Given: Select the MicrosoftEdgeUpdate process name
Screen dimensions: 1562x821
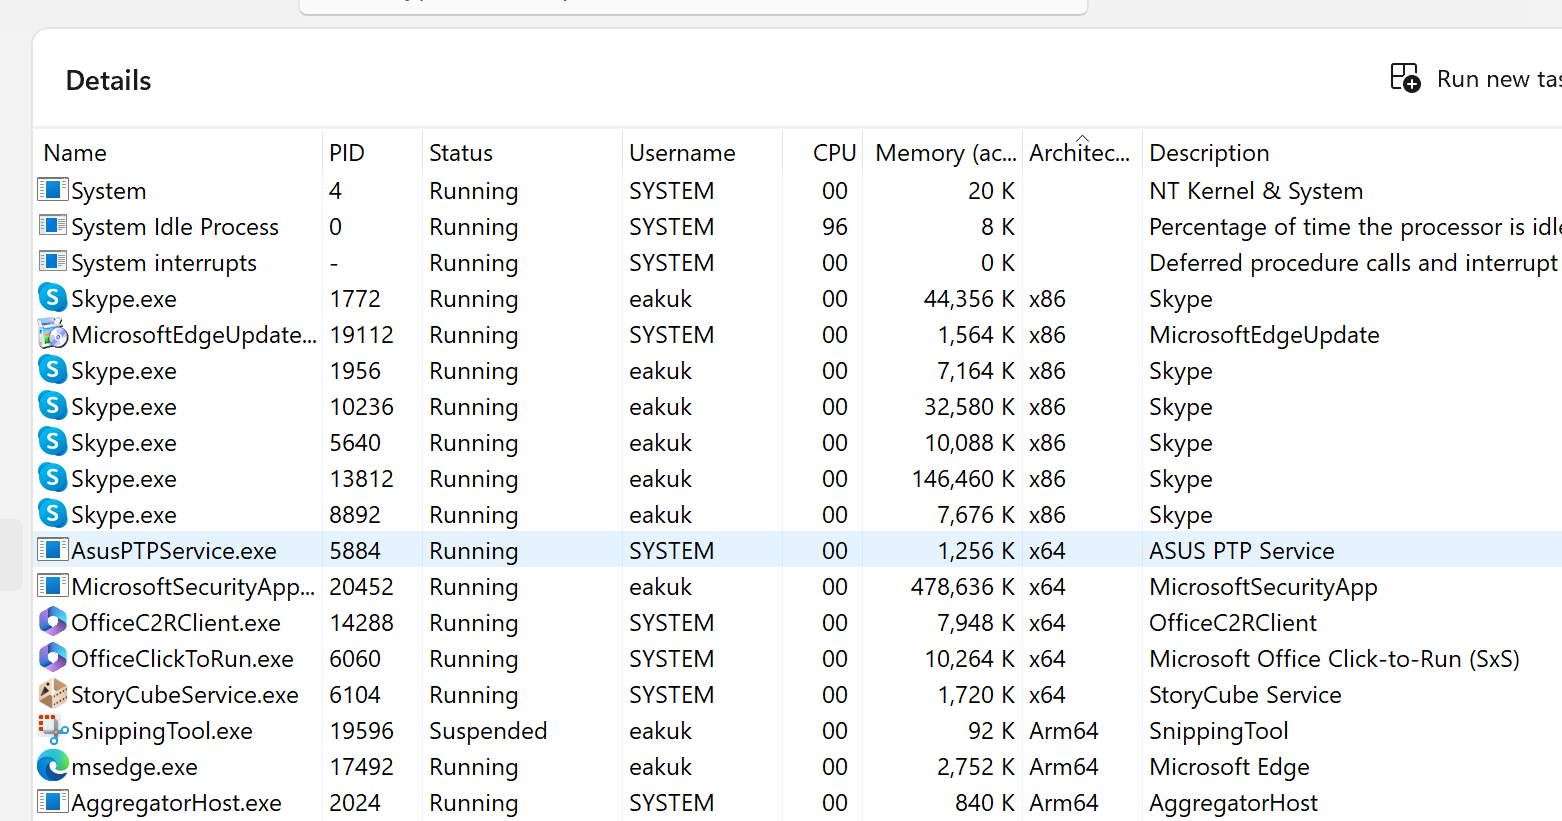Looking at the screenshot, I should tap(194, 335).
